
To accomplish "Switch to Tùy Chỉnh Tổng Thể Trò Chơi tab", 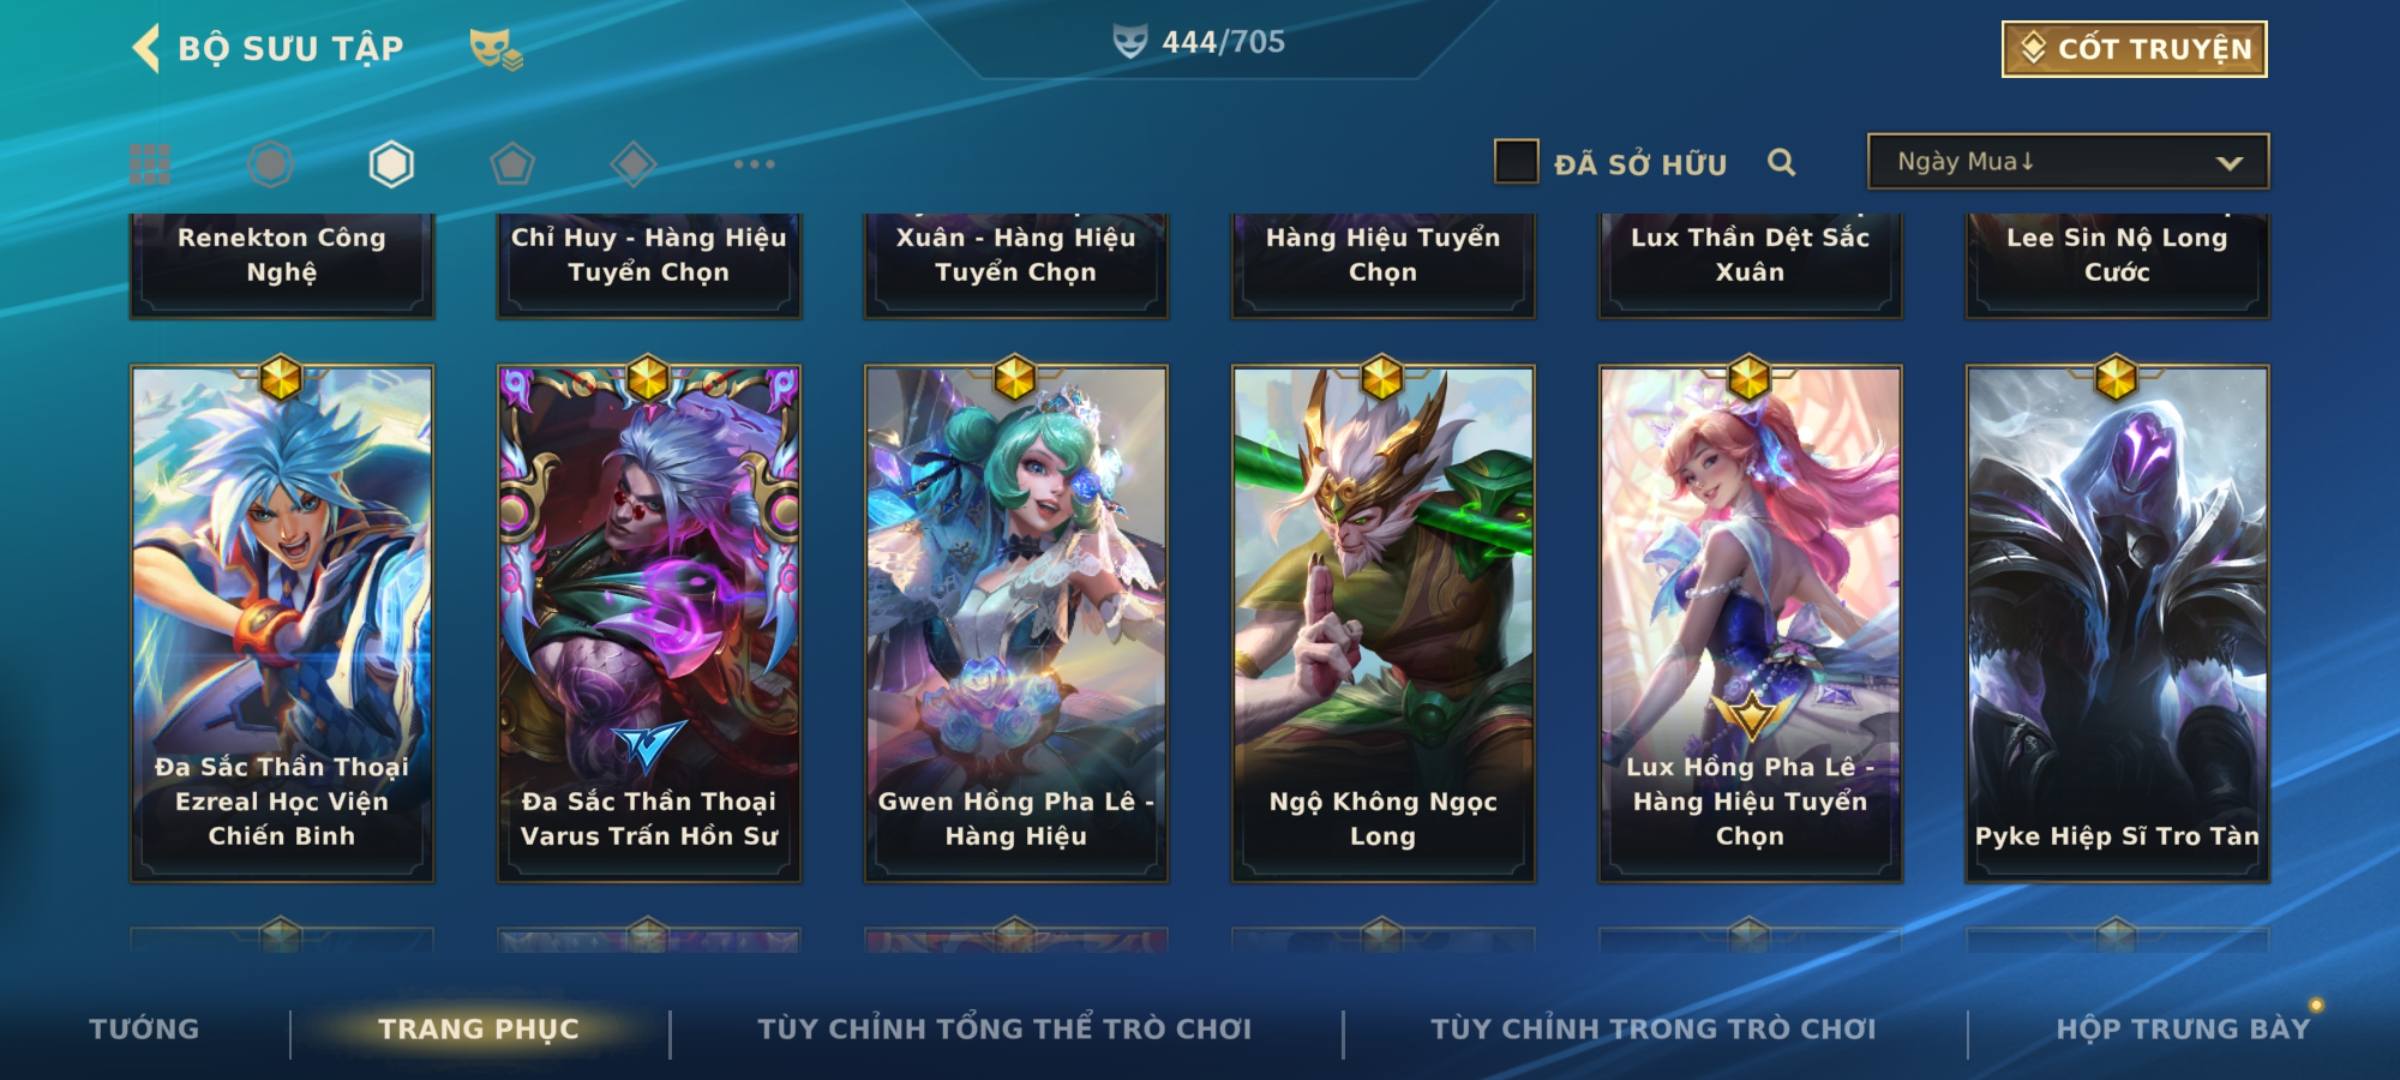I will coord(1004,1029).
